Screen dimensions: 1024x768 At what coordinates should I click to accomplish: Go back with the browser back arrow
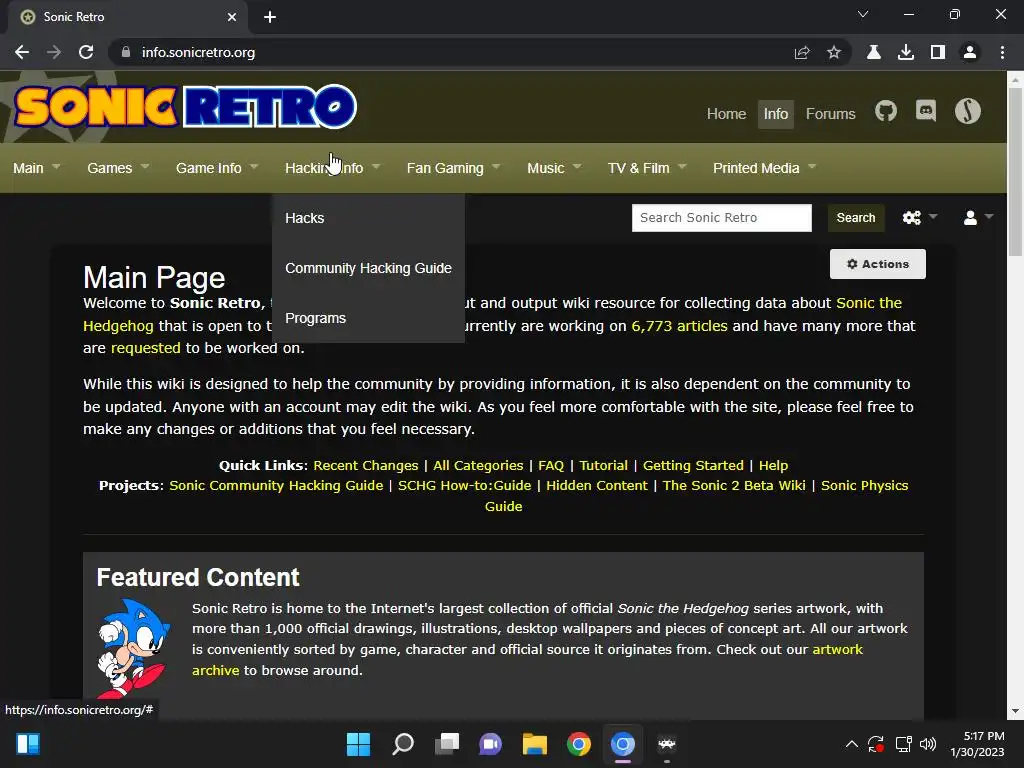click(x=22, y=52)
